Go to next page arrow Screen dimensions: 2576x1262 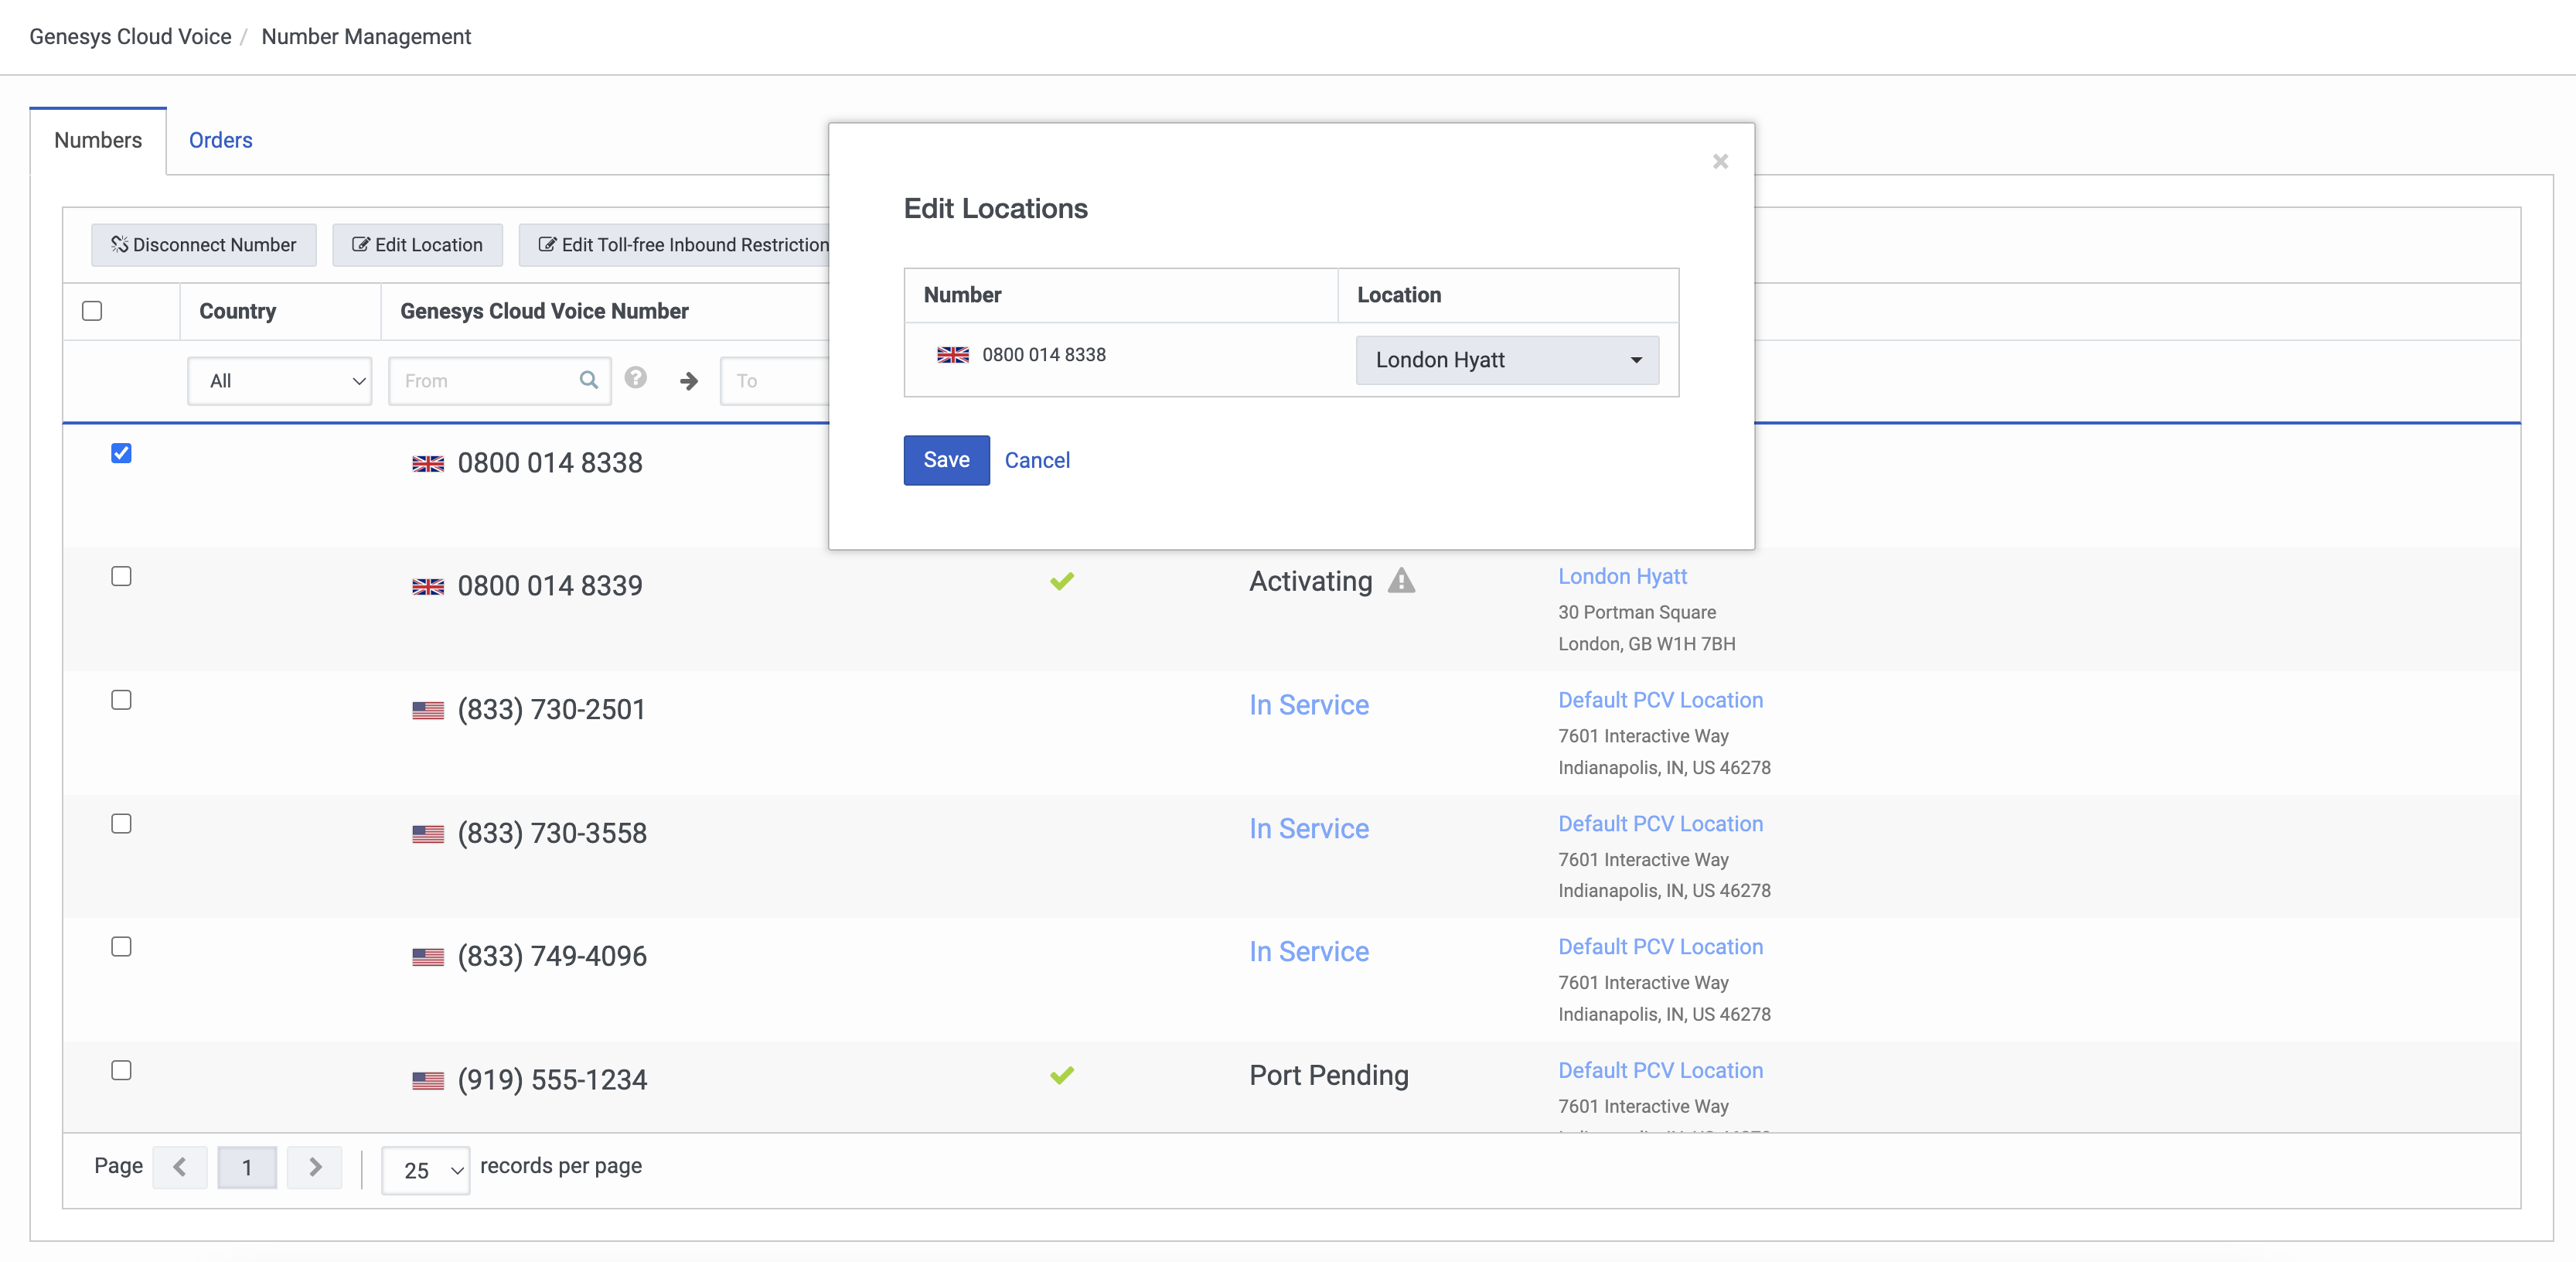coord(314,1167)
